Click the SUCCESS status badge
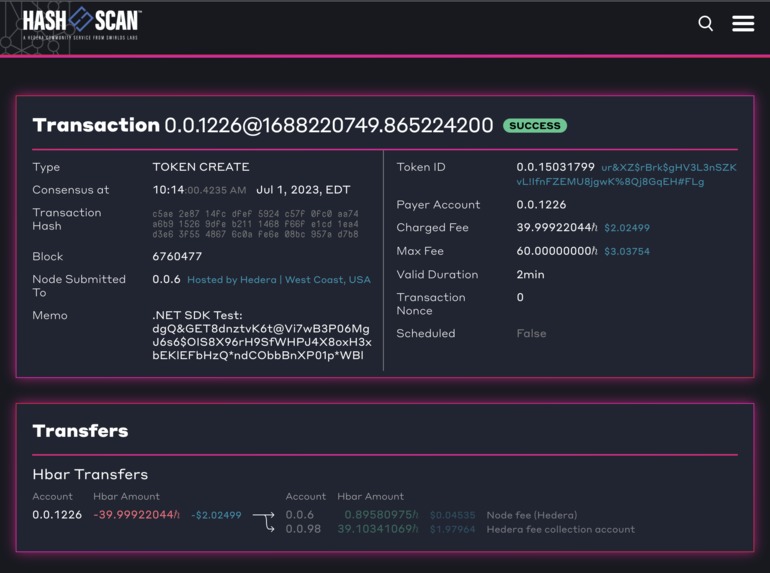The width and height of the screenshot is (770, 573). [x=535, y=126]
